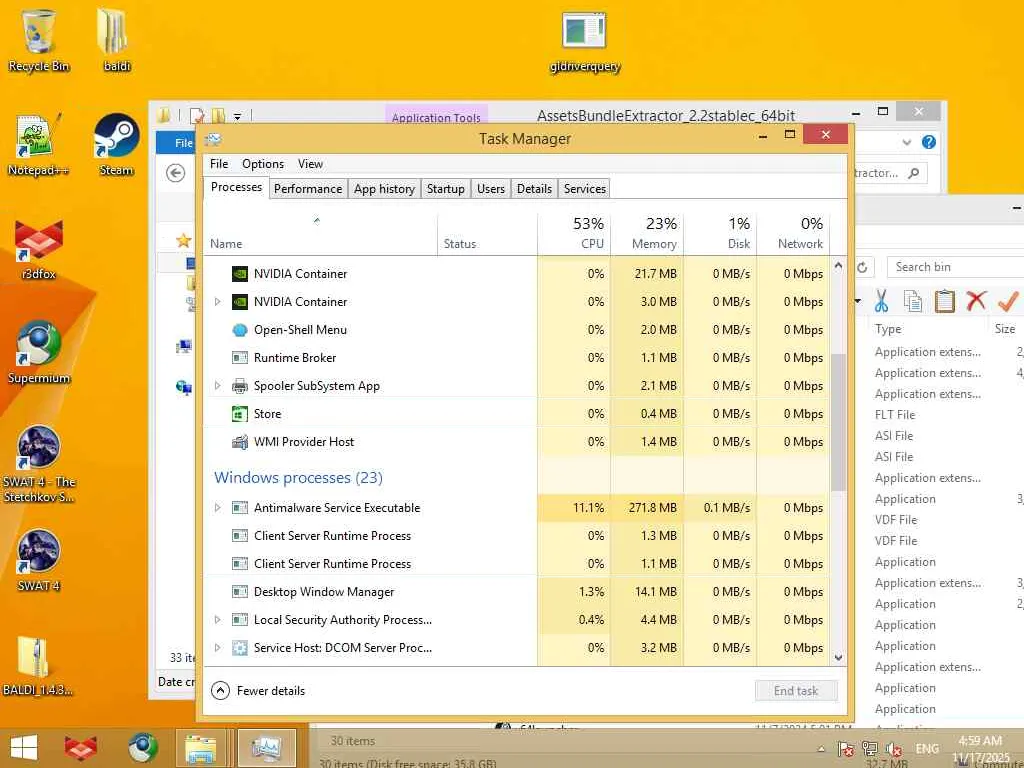Switch to the Startup tab
Screen dimensions: 1024x768
click(x=445, y=189)
